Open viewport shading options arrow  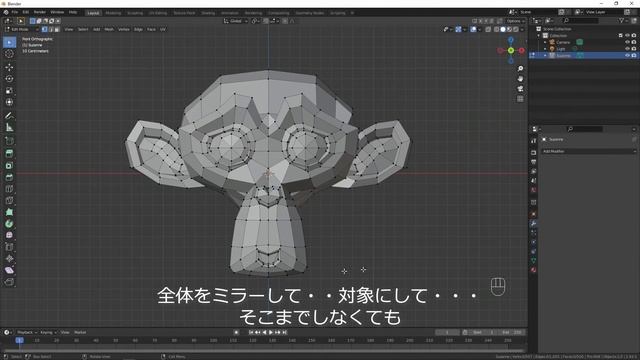522,29
